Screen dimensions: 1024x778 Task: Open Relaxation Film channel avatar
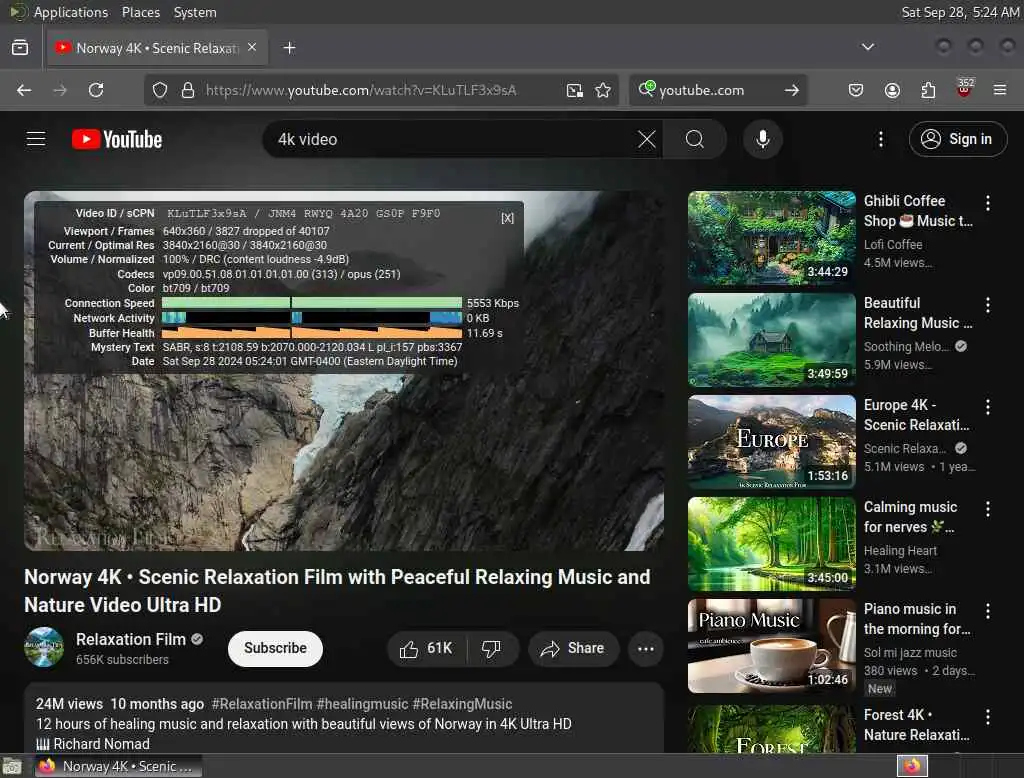point(44,647)
